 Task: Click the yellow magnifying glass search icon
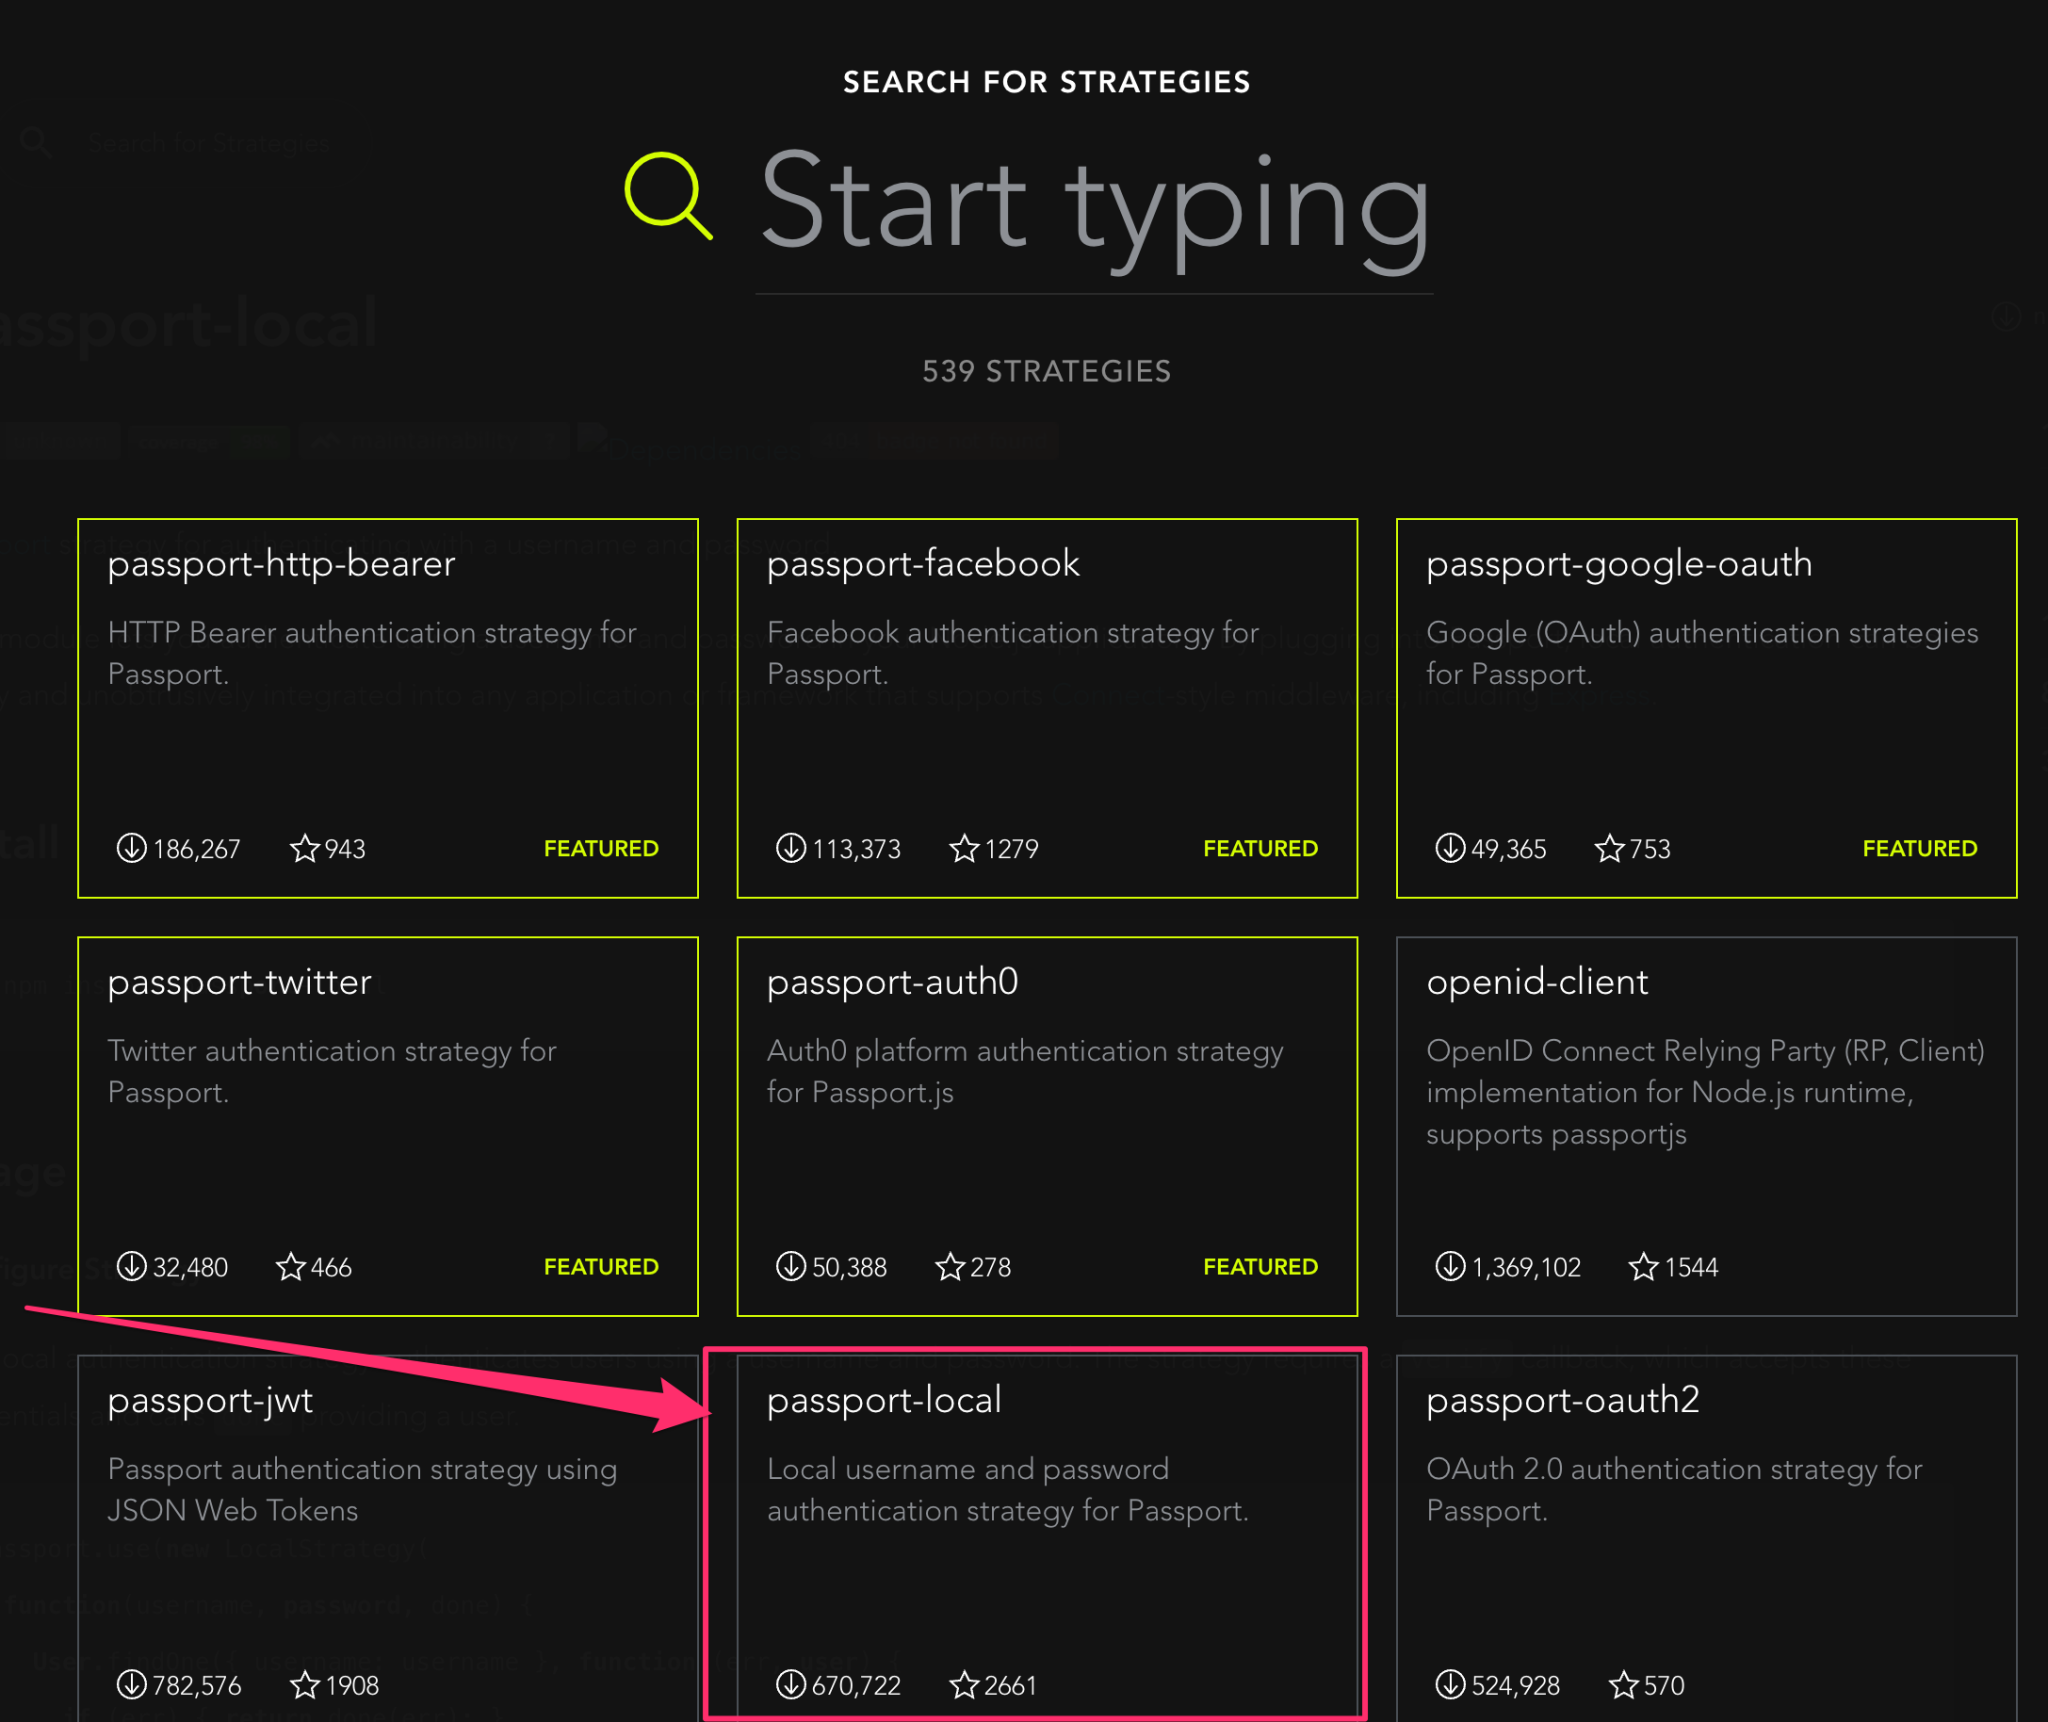667,195
